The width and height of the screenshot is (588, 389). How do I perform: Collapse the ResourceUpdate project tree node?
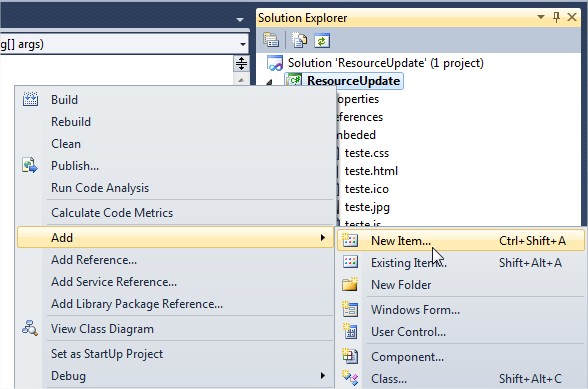(269, 82)
